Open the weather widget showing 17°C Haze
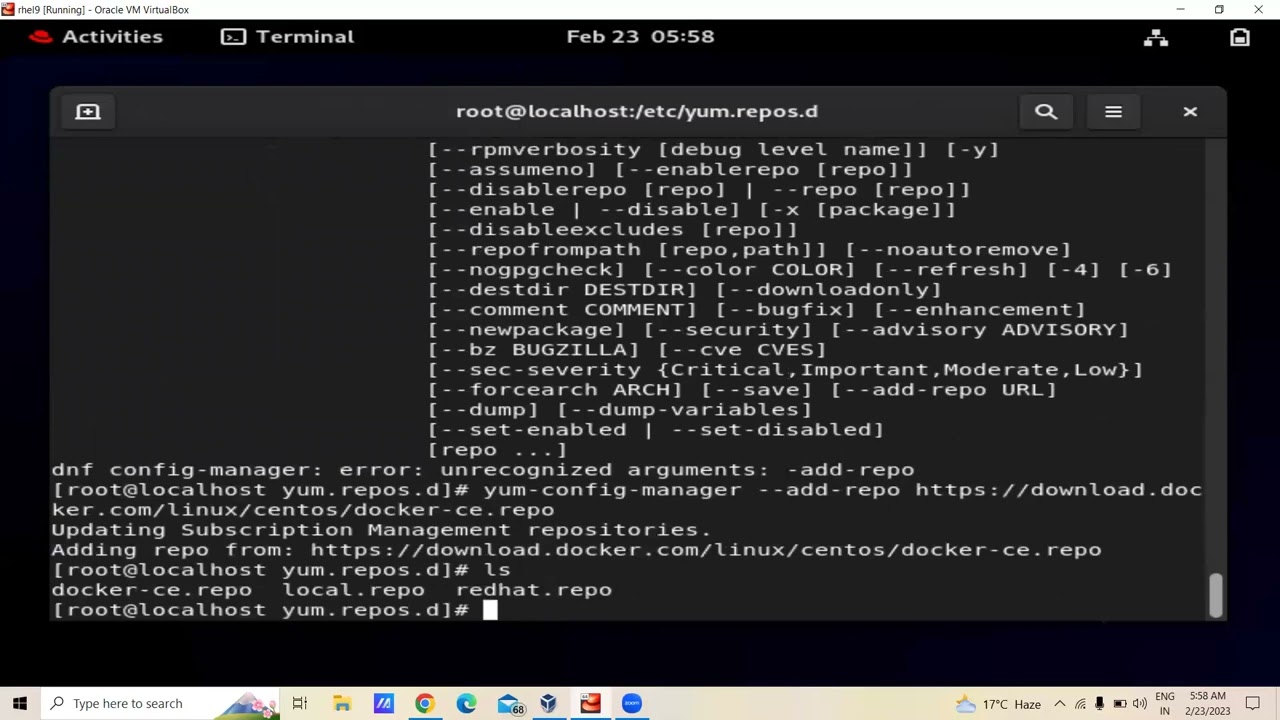The width and height of the screenshot is (1280, 720). pos(998,704)
